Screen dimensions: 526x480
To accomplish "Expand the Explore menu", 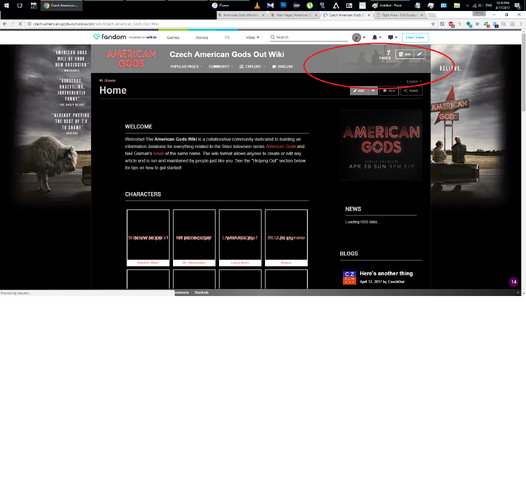I will 252,66.
